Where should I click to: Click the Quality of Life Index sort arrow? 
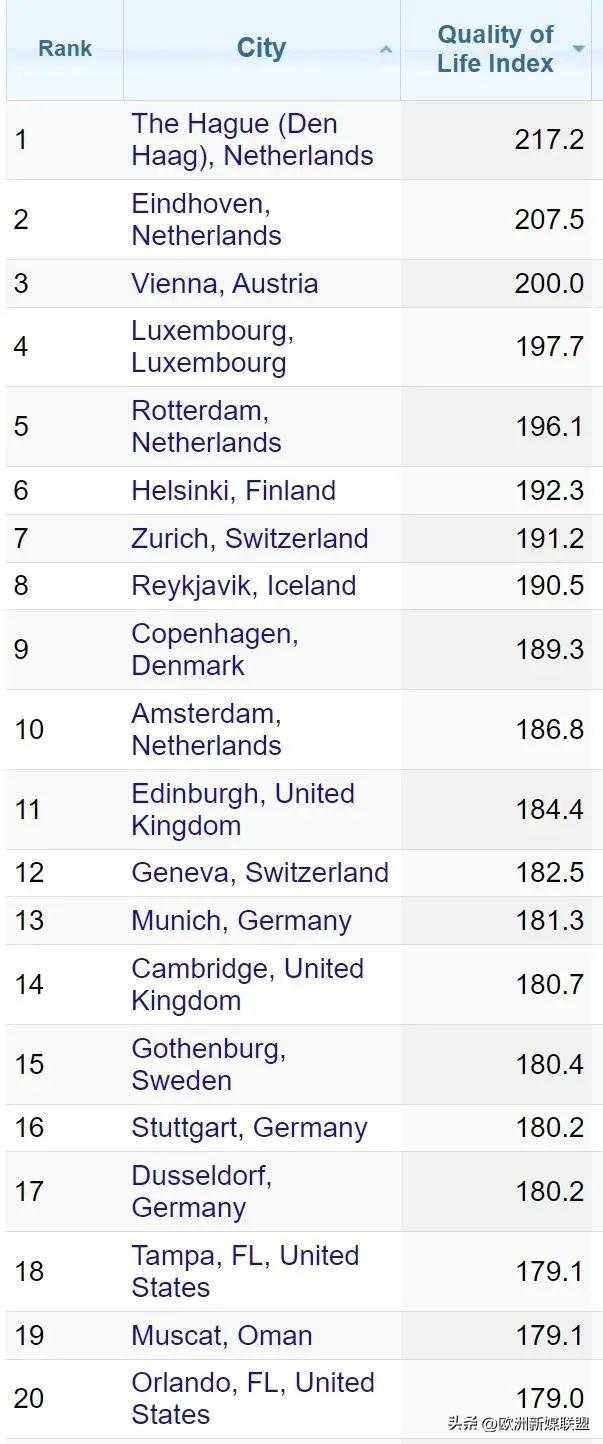click(578, 49)
